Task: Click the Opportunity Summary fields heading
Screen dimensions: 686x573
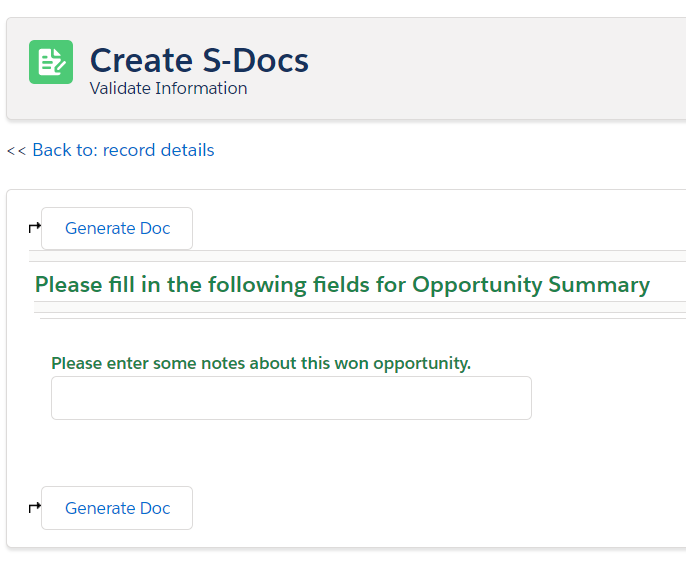Action: (x=342, y=285)
